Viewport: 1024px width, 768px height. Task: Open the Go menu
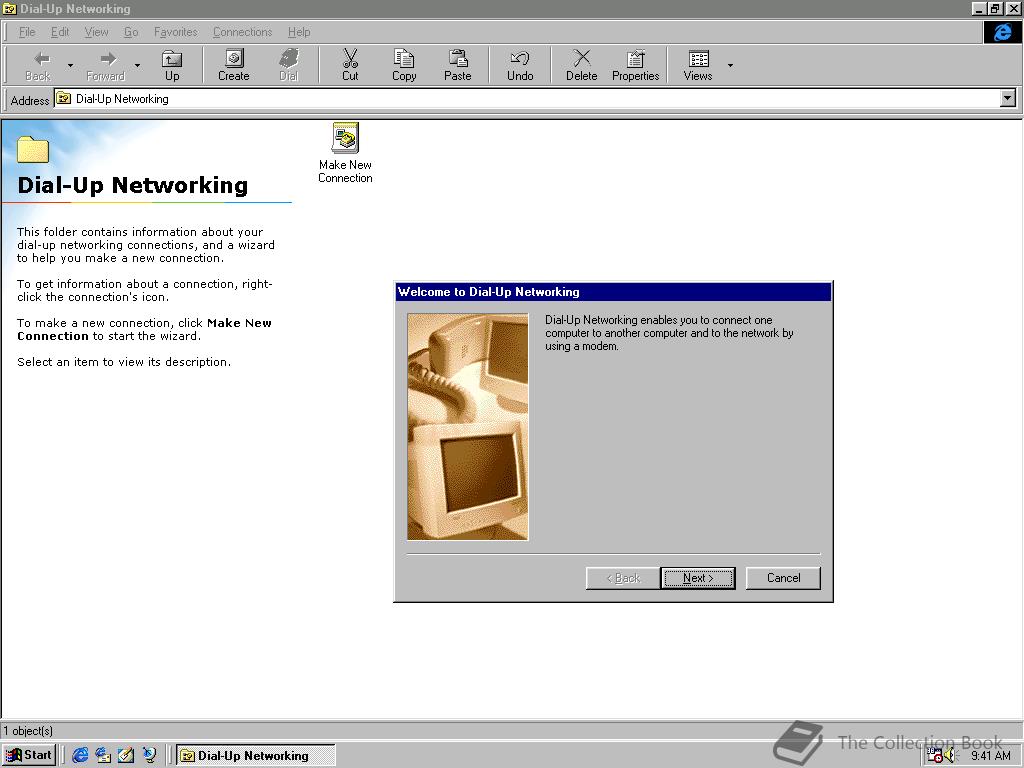click(x=131, y=32)
